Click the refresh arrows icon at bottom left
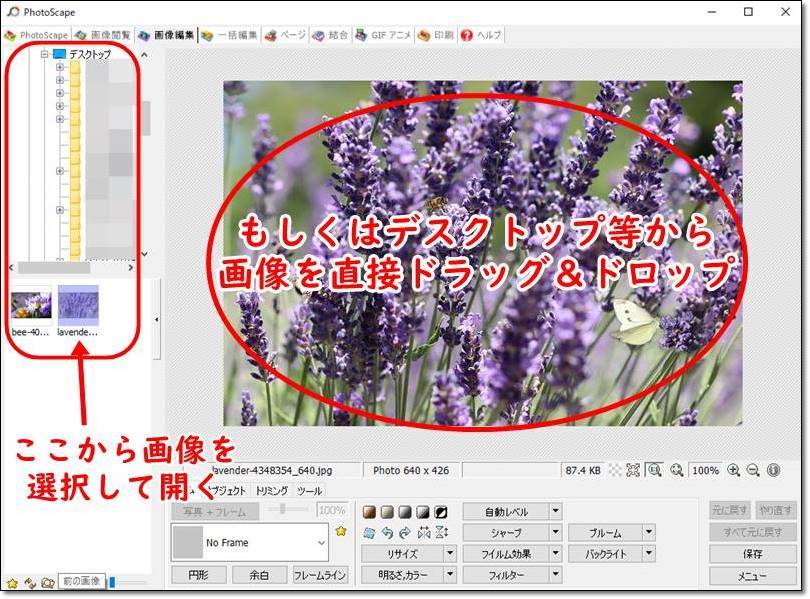810x599 pixels. pyautogui.click(x=30, y=583)
